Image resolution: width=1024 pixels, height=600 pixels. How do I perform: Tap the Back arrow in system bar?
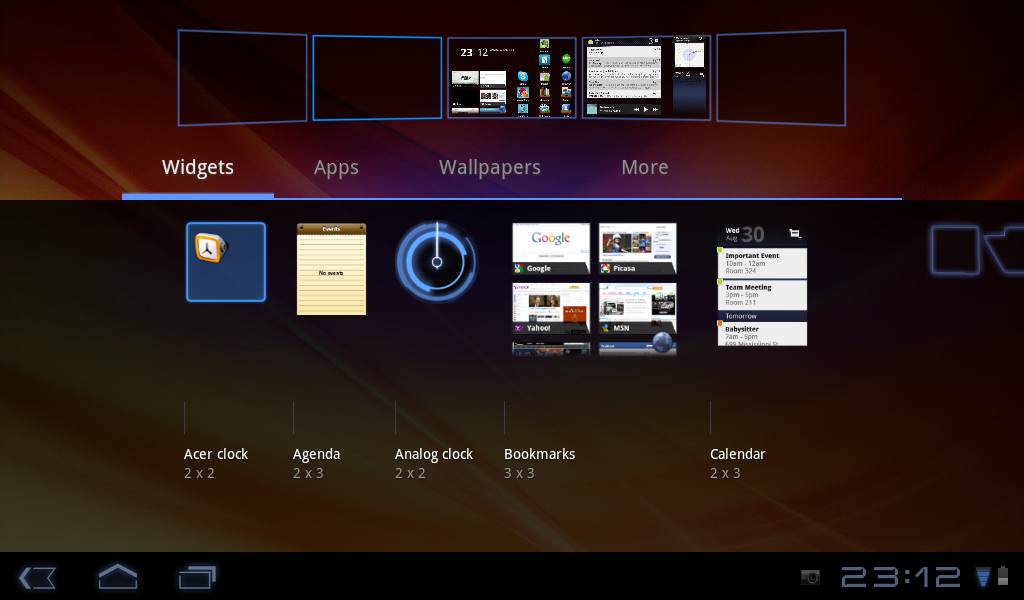coord(38,577)
